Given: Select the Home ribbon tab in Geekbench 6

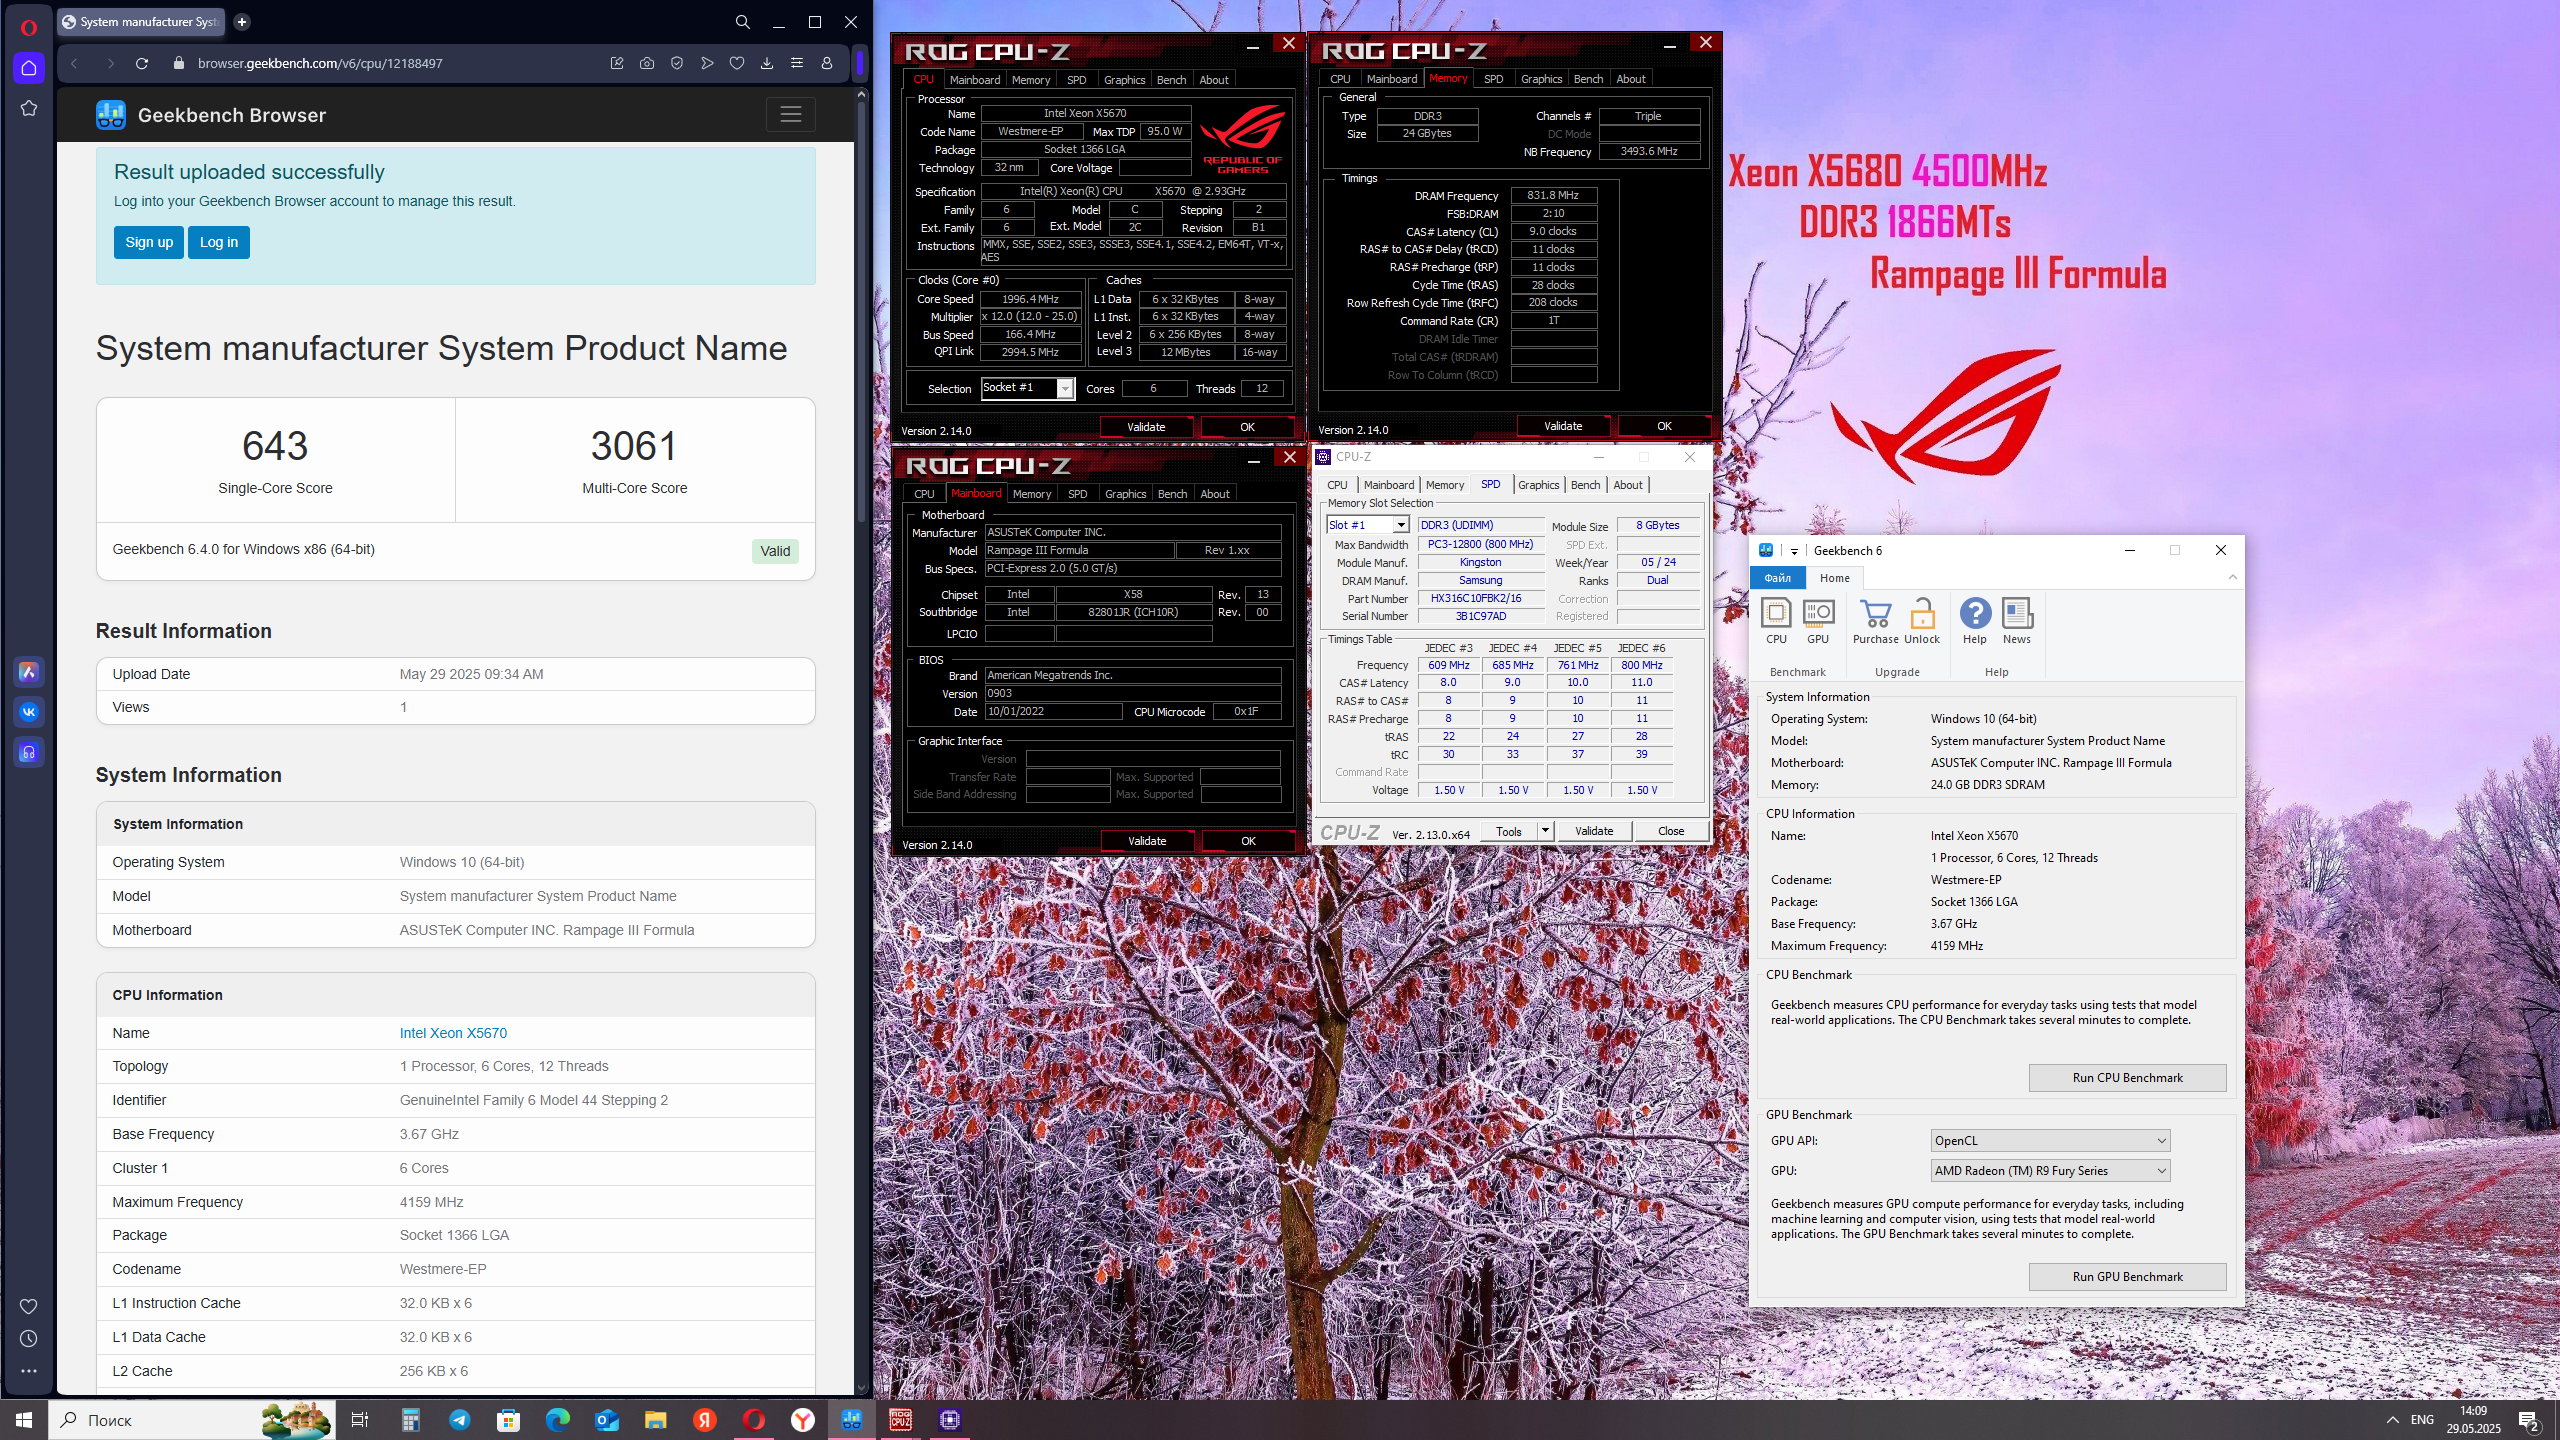Looking at the screenshot, I should click(x=1834, y=578).
